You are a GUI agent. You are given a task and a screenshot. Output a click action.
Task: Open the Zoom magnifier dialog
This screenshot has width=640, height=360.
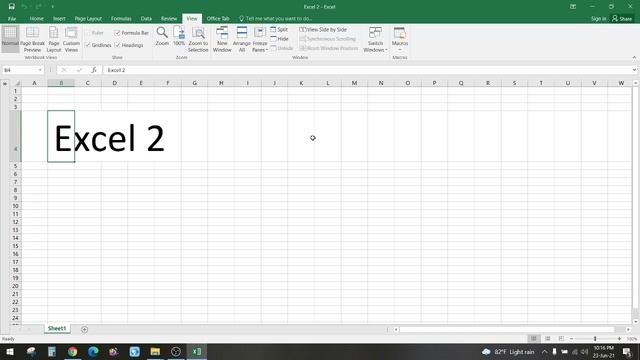162,36
